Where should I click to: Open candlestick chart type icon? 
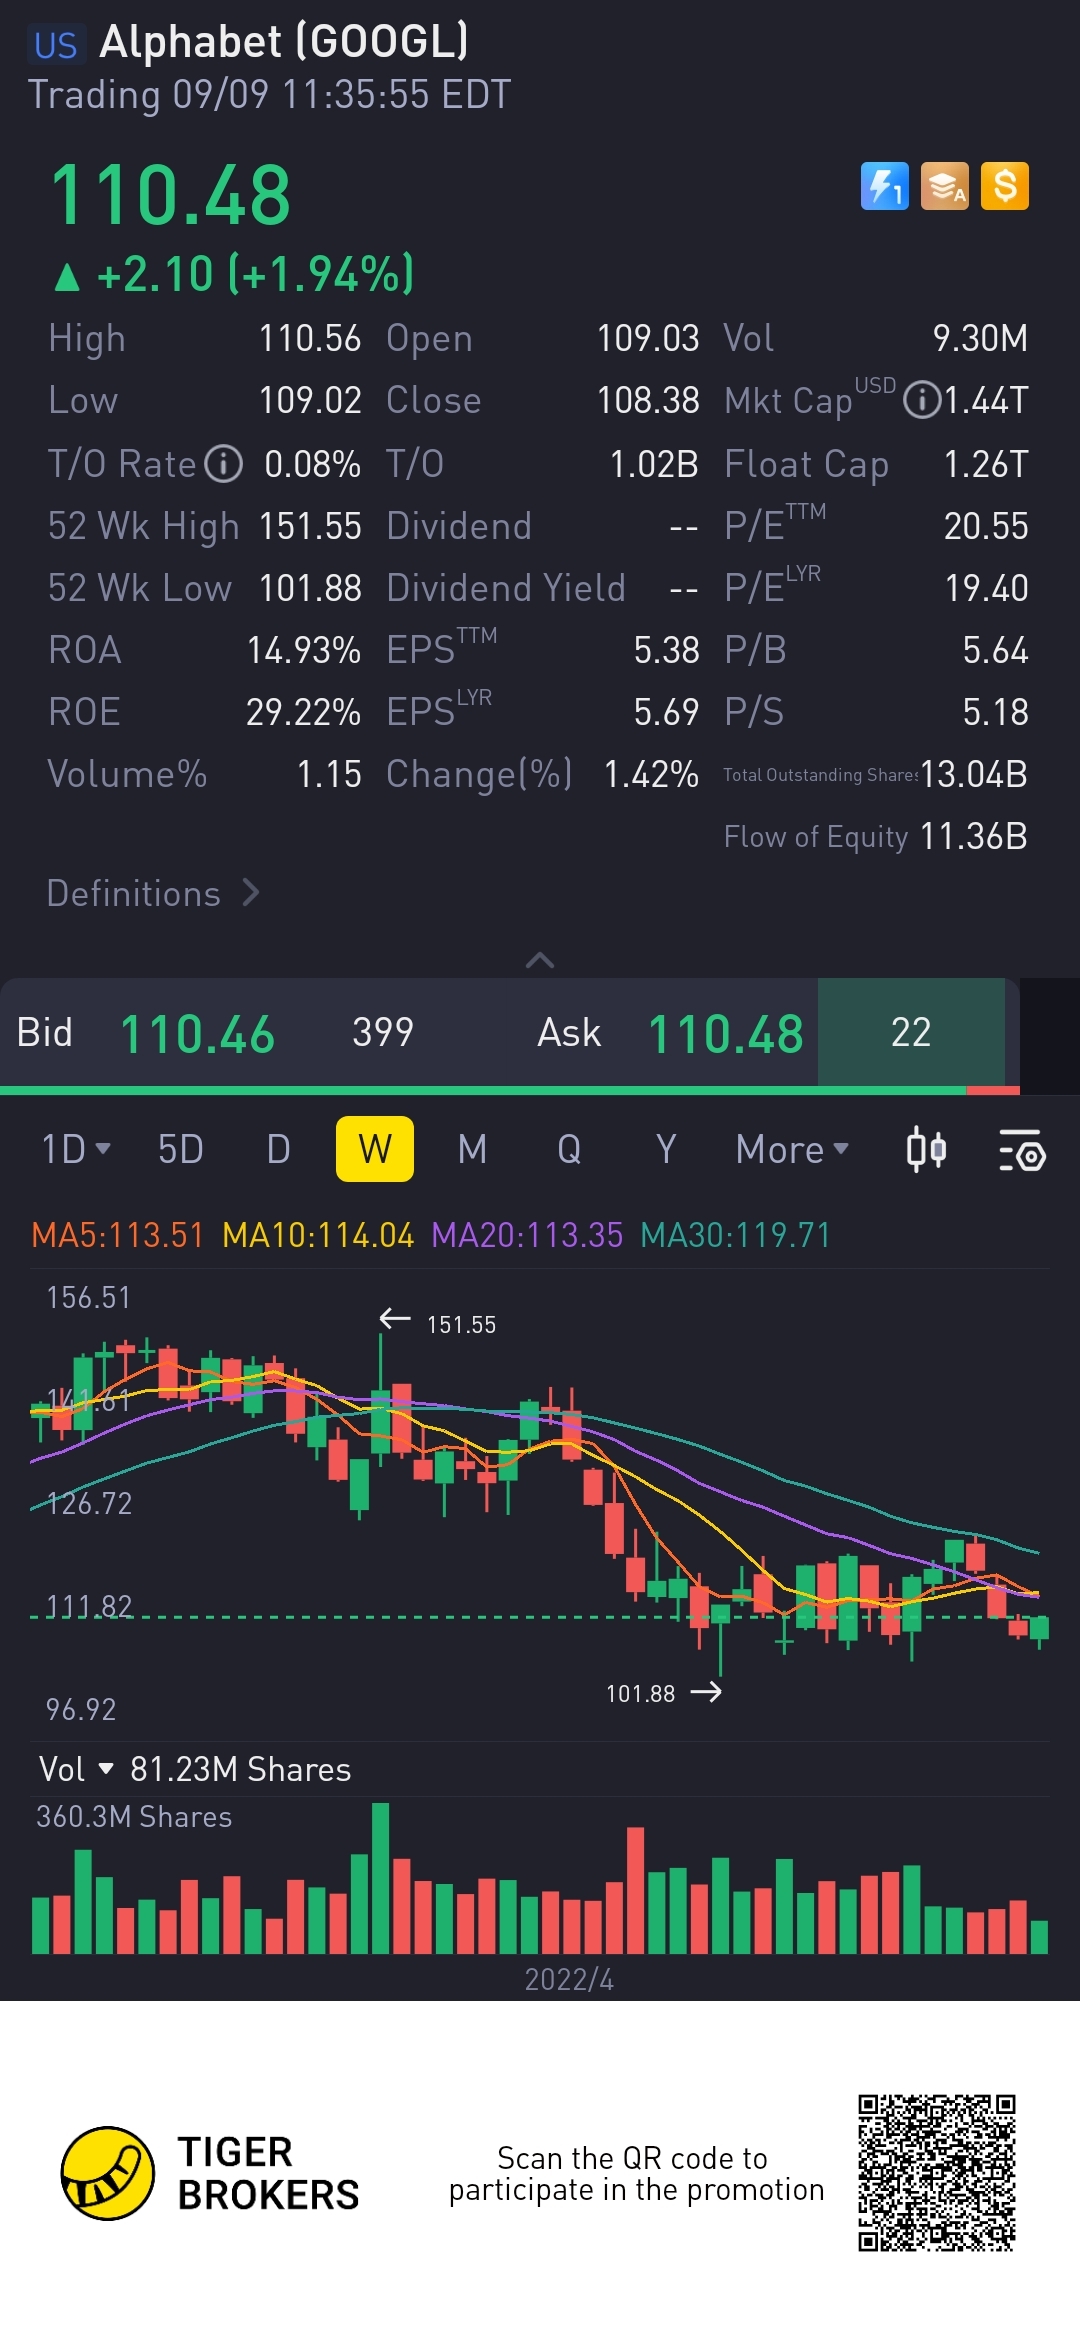click(926, 1150)
